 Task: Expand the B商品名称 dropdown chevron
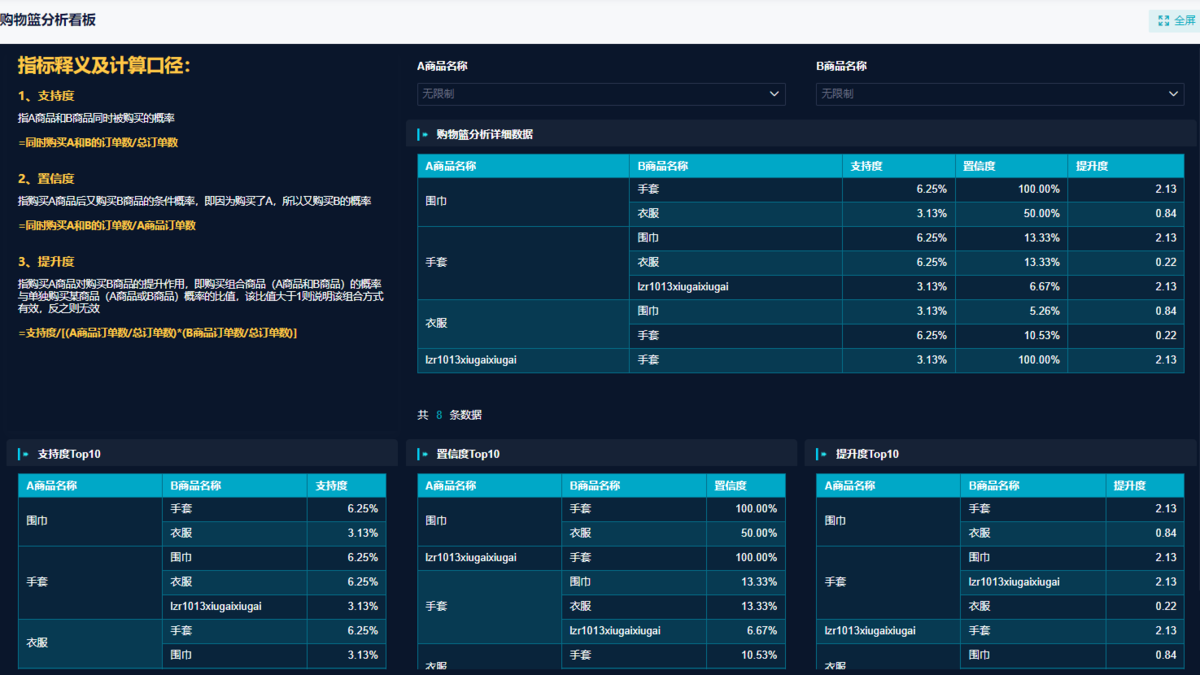coord(1173,94)
